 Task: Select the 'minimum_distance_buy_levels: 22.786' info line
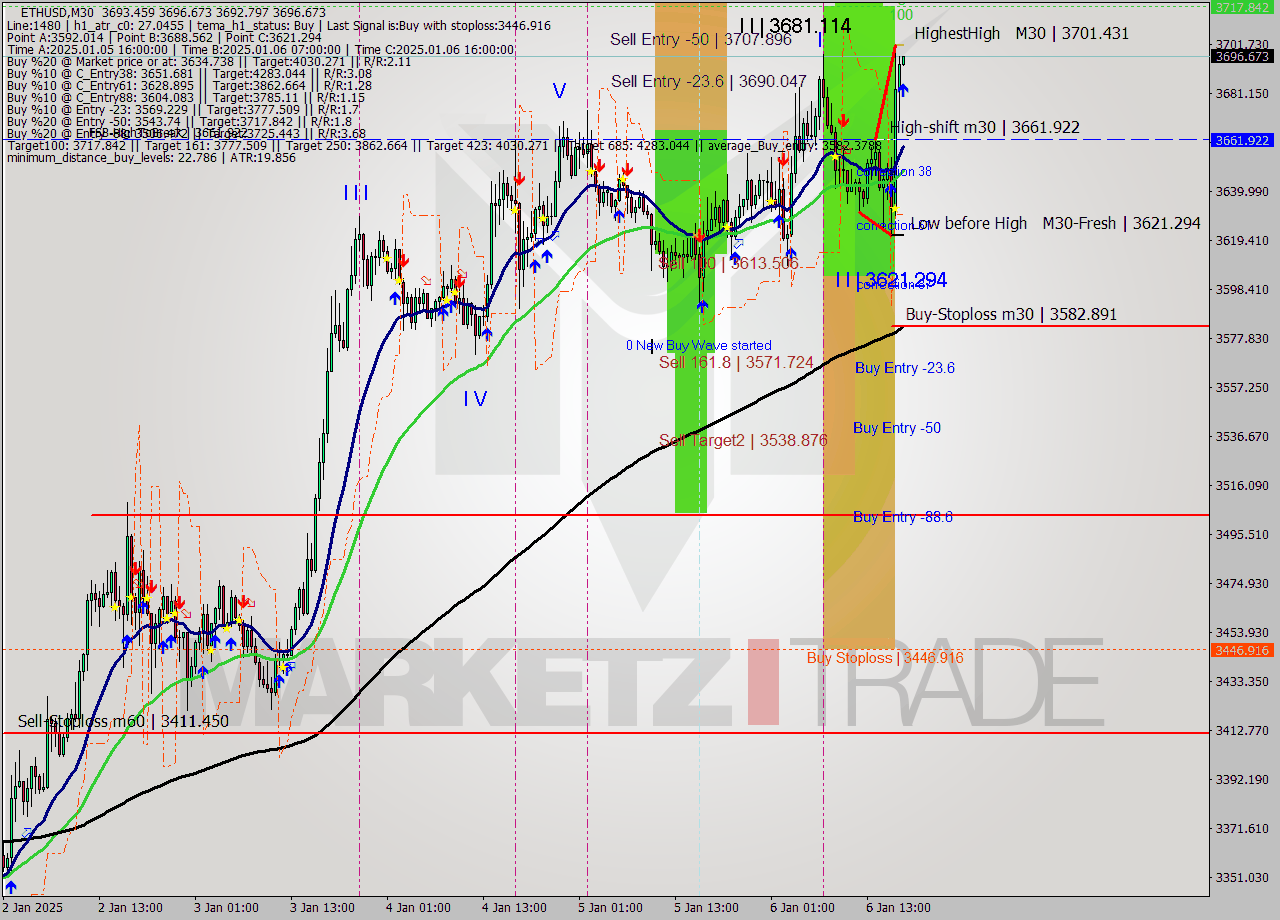[151, 157]
